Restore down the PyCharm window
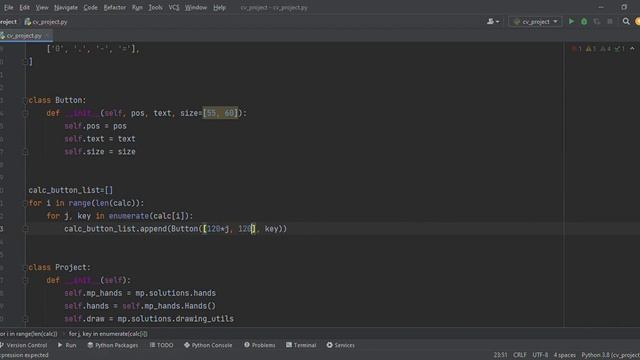640x360 pixels. [x=624, y=7]
